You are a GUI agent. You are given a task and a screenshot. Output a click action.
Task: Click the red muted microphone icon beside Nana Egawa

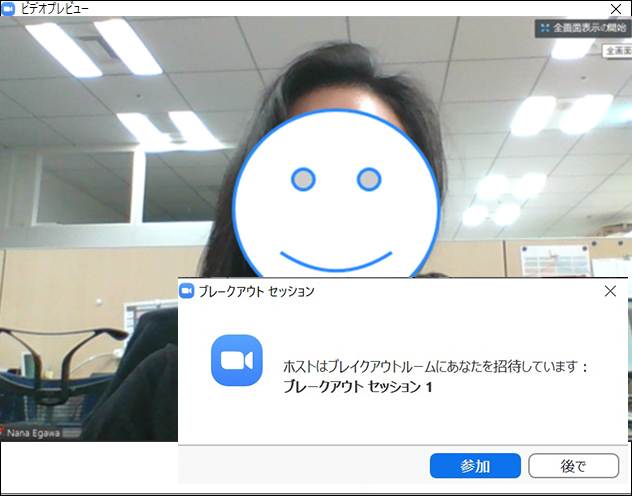[x=4, y=434]
